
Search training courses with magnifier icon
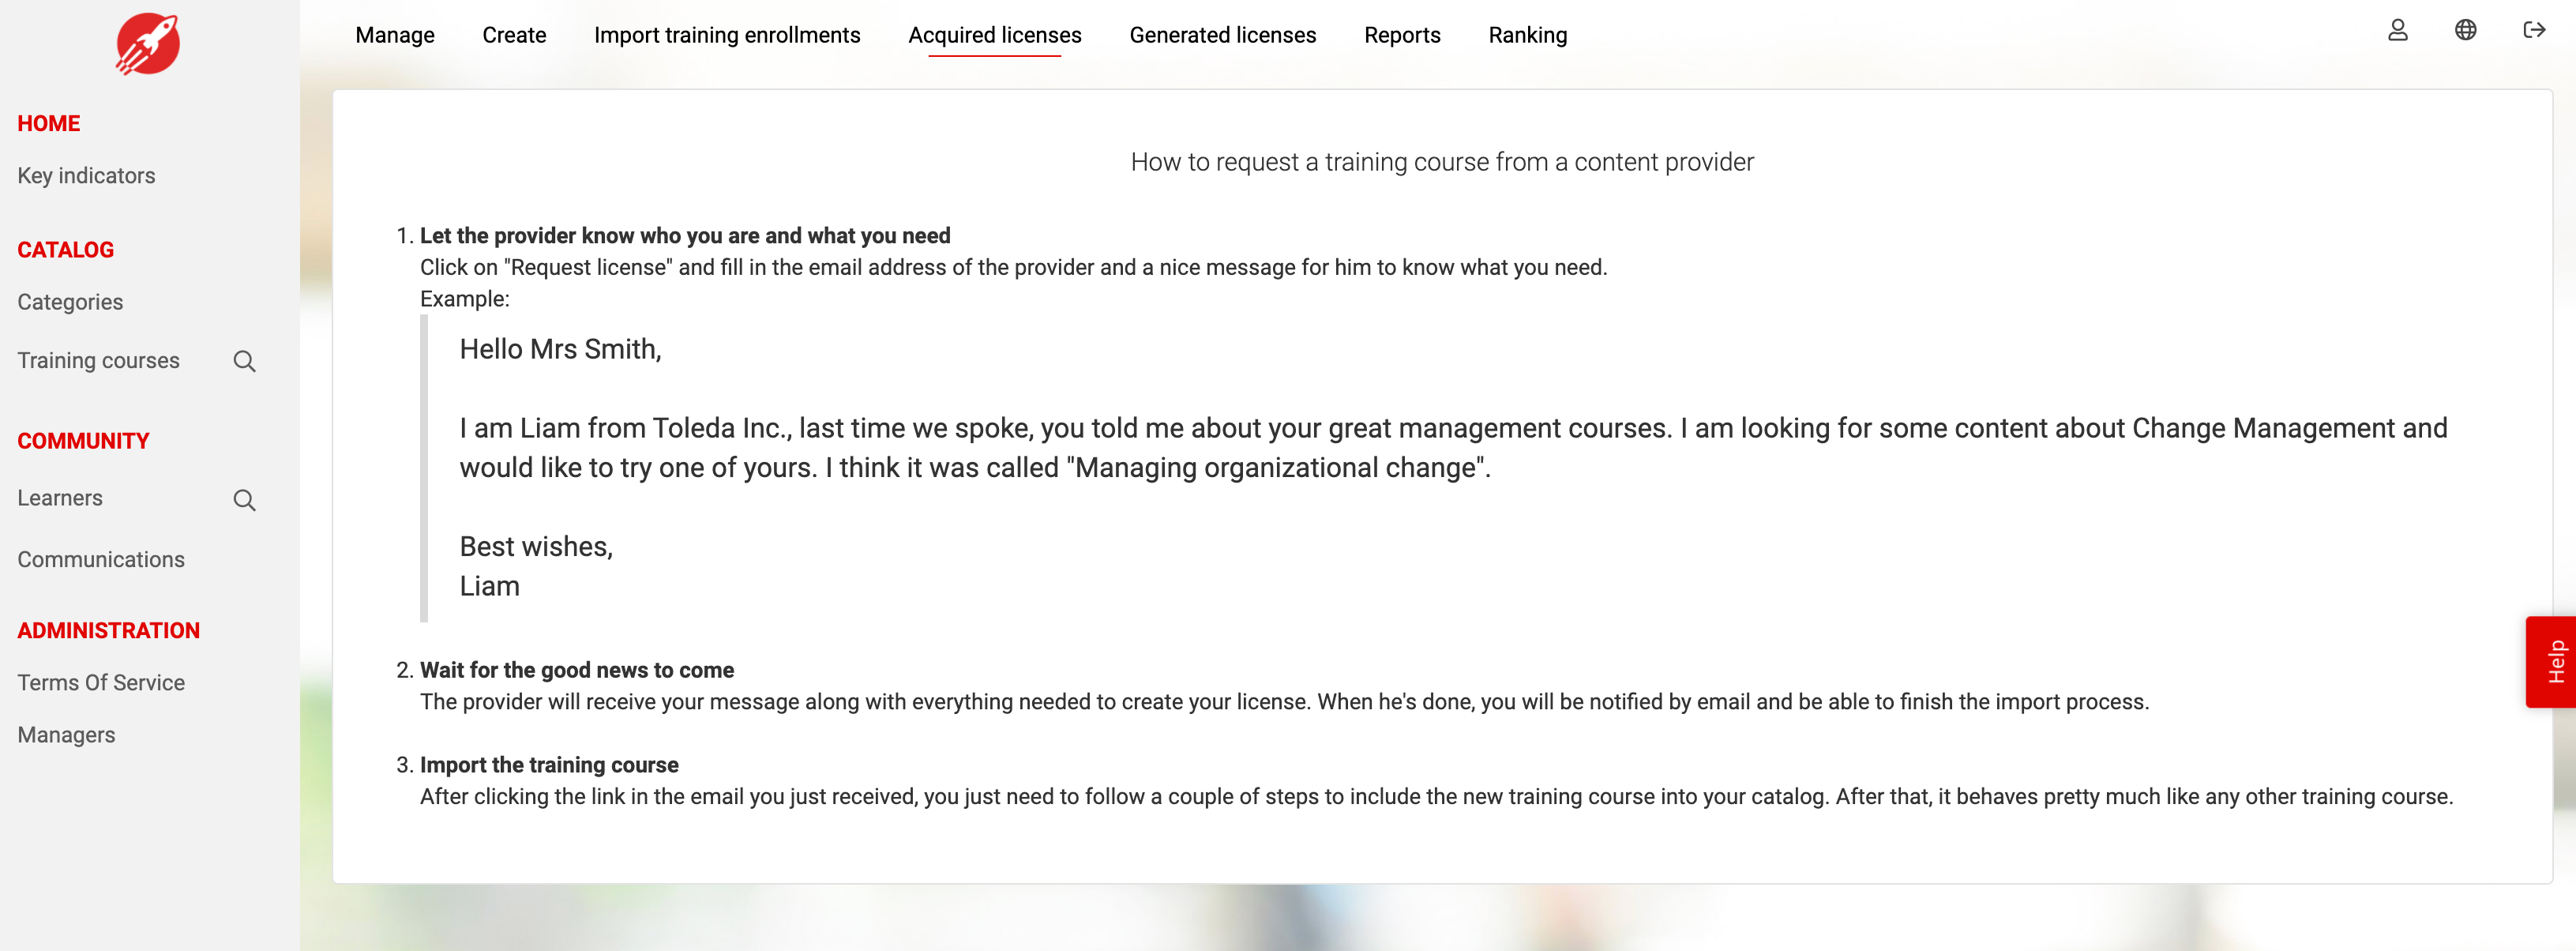(x=244, y=361)
